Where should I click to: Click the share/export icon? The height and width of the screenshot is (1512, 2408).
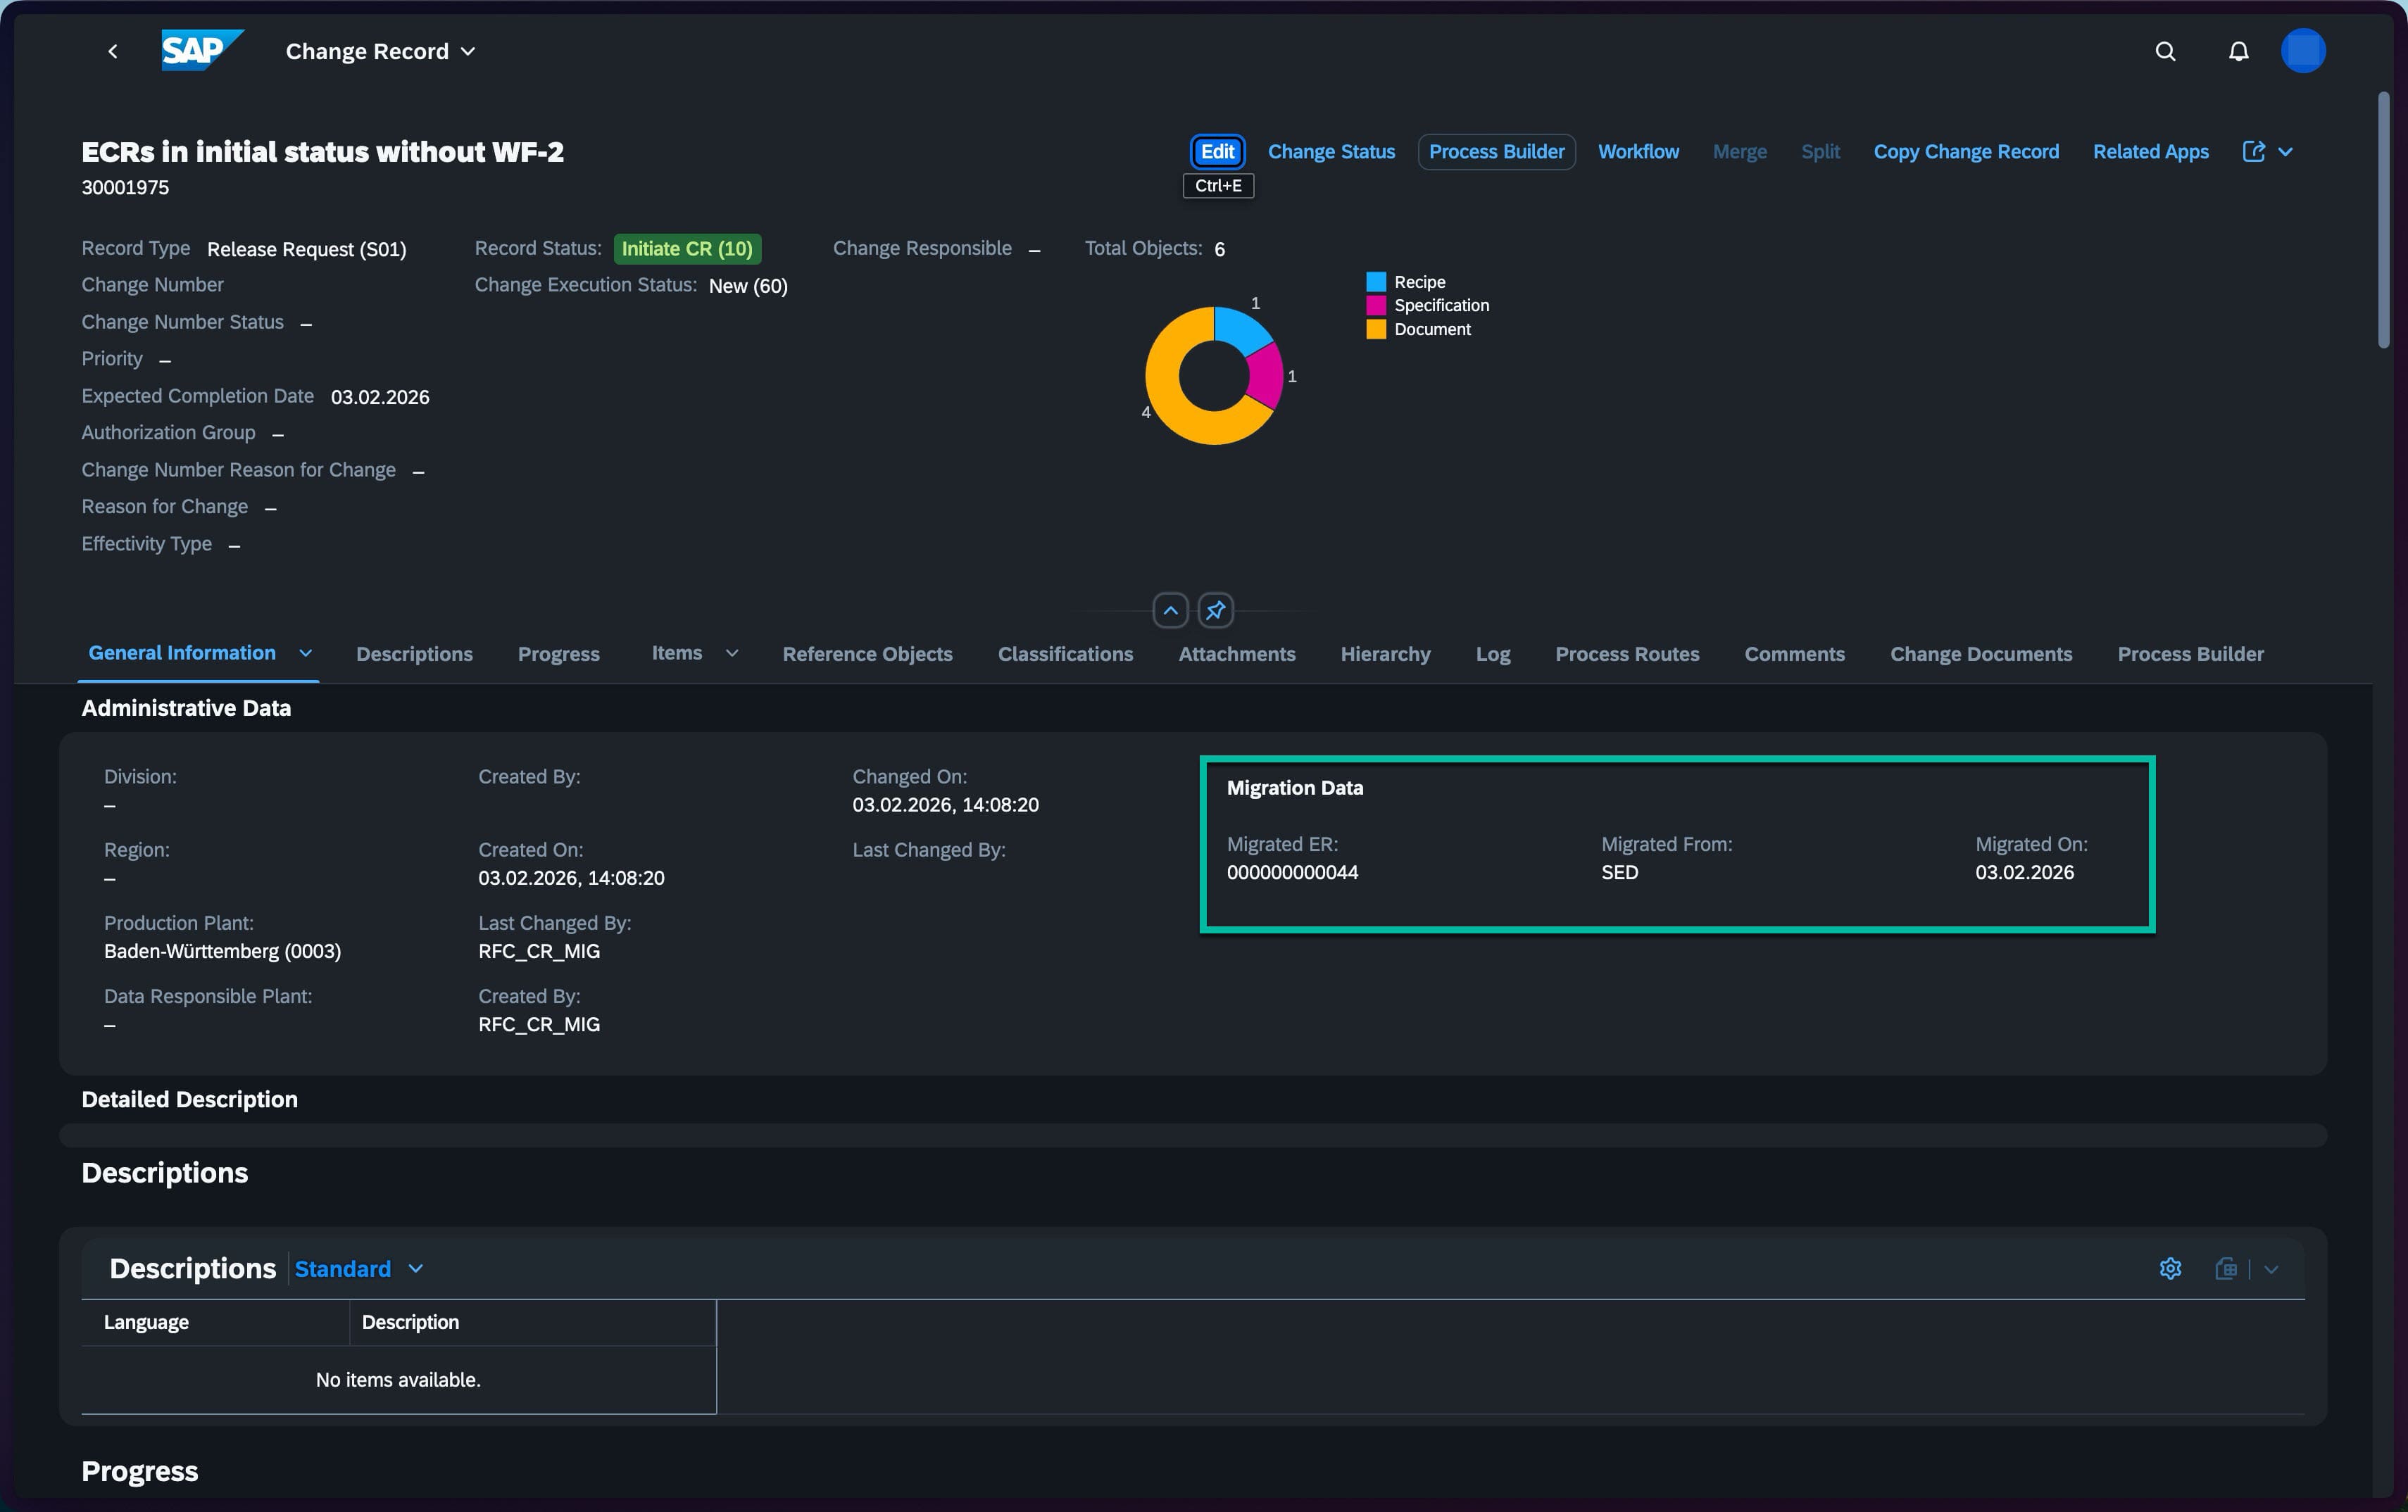2254,152
